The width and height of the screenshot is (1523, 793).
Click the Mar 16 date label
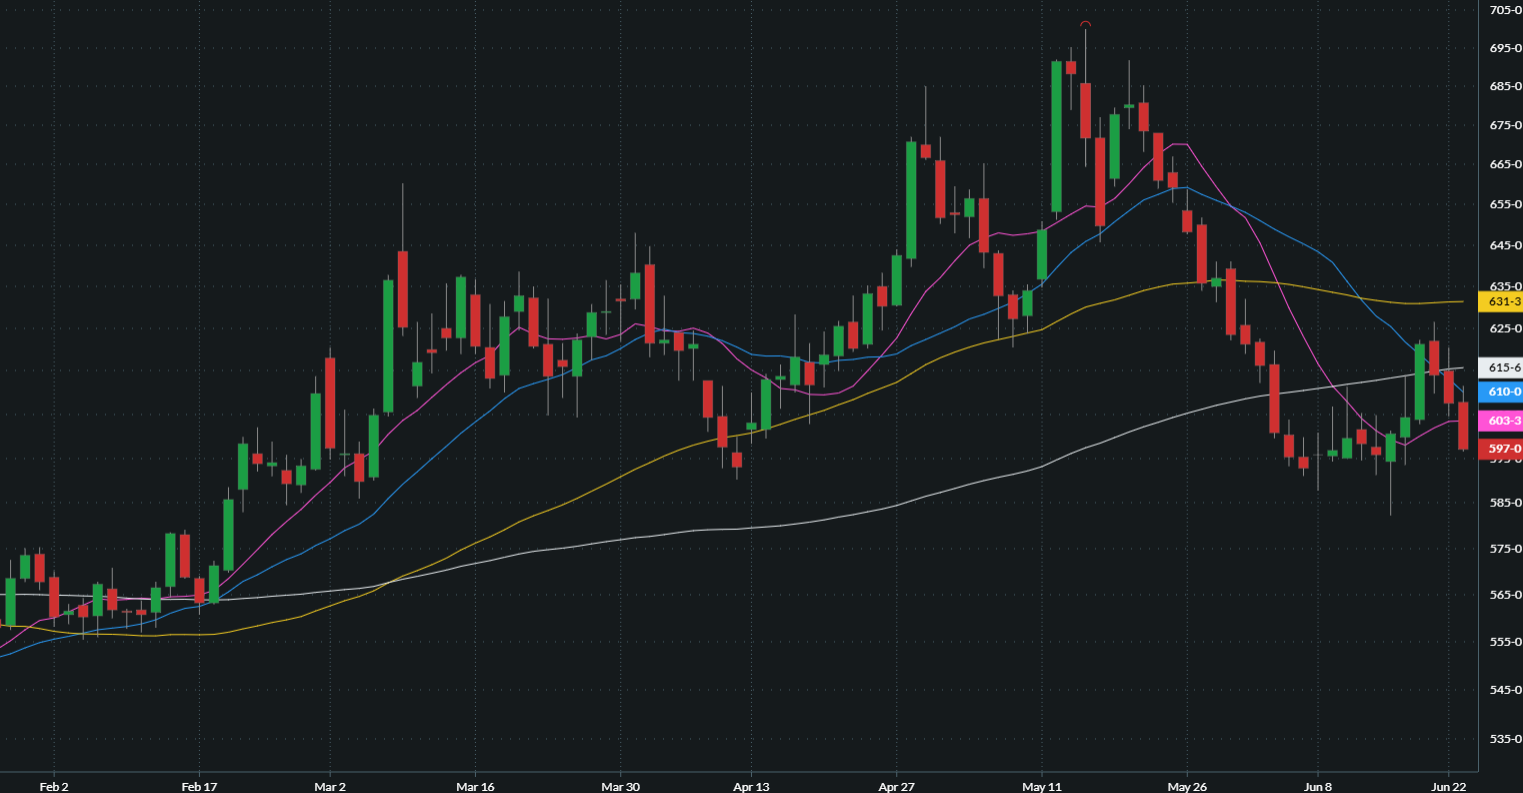475,786
